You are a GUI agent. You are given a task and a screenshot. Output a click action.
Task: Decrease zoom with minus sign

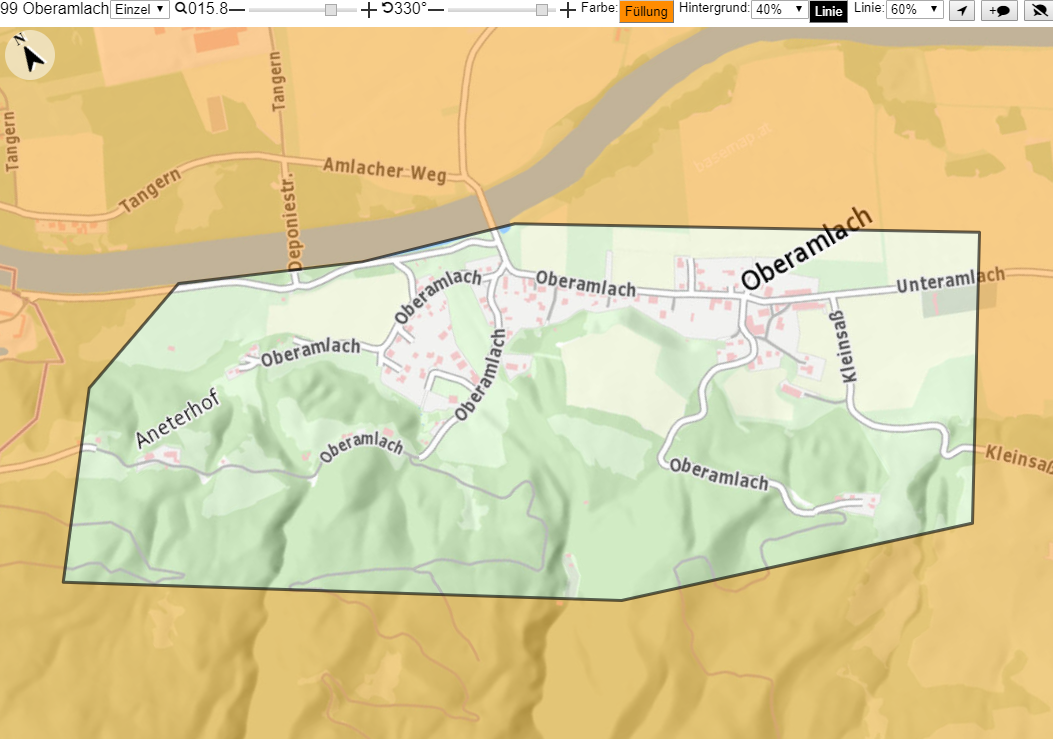(x=236, y=10)
